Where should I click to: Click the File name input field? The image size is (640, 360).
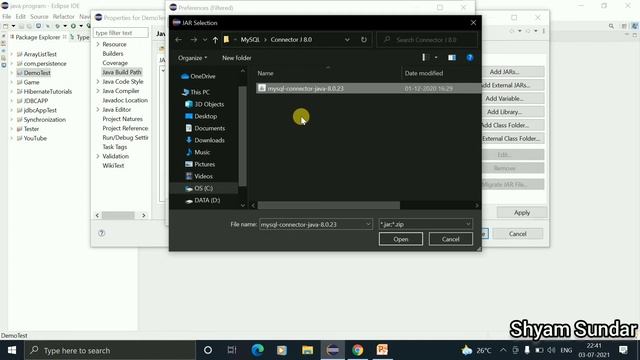311,224
